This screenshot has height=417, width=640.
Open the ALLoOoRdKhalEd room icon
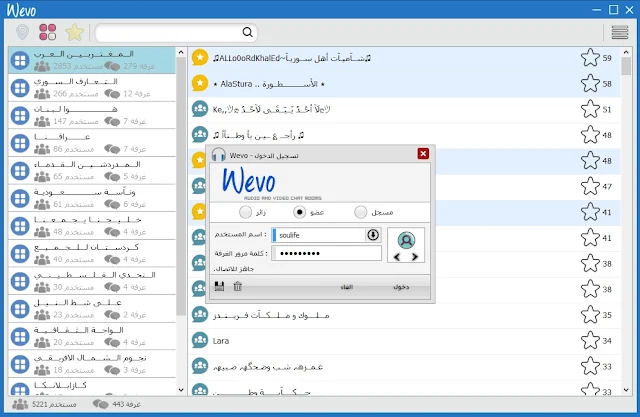click(x=200, y=58)
